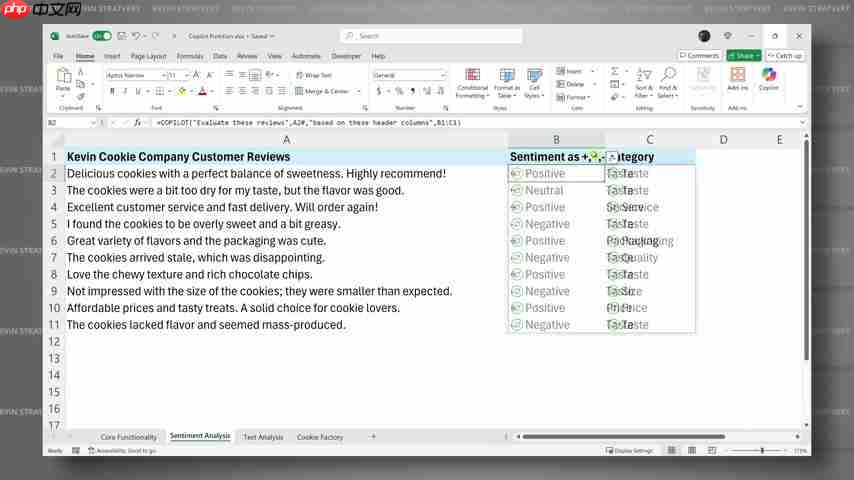Decrease font size button

click(x=210, y=75)
